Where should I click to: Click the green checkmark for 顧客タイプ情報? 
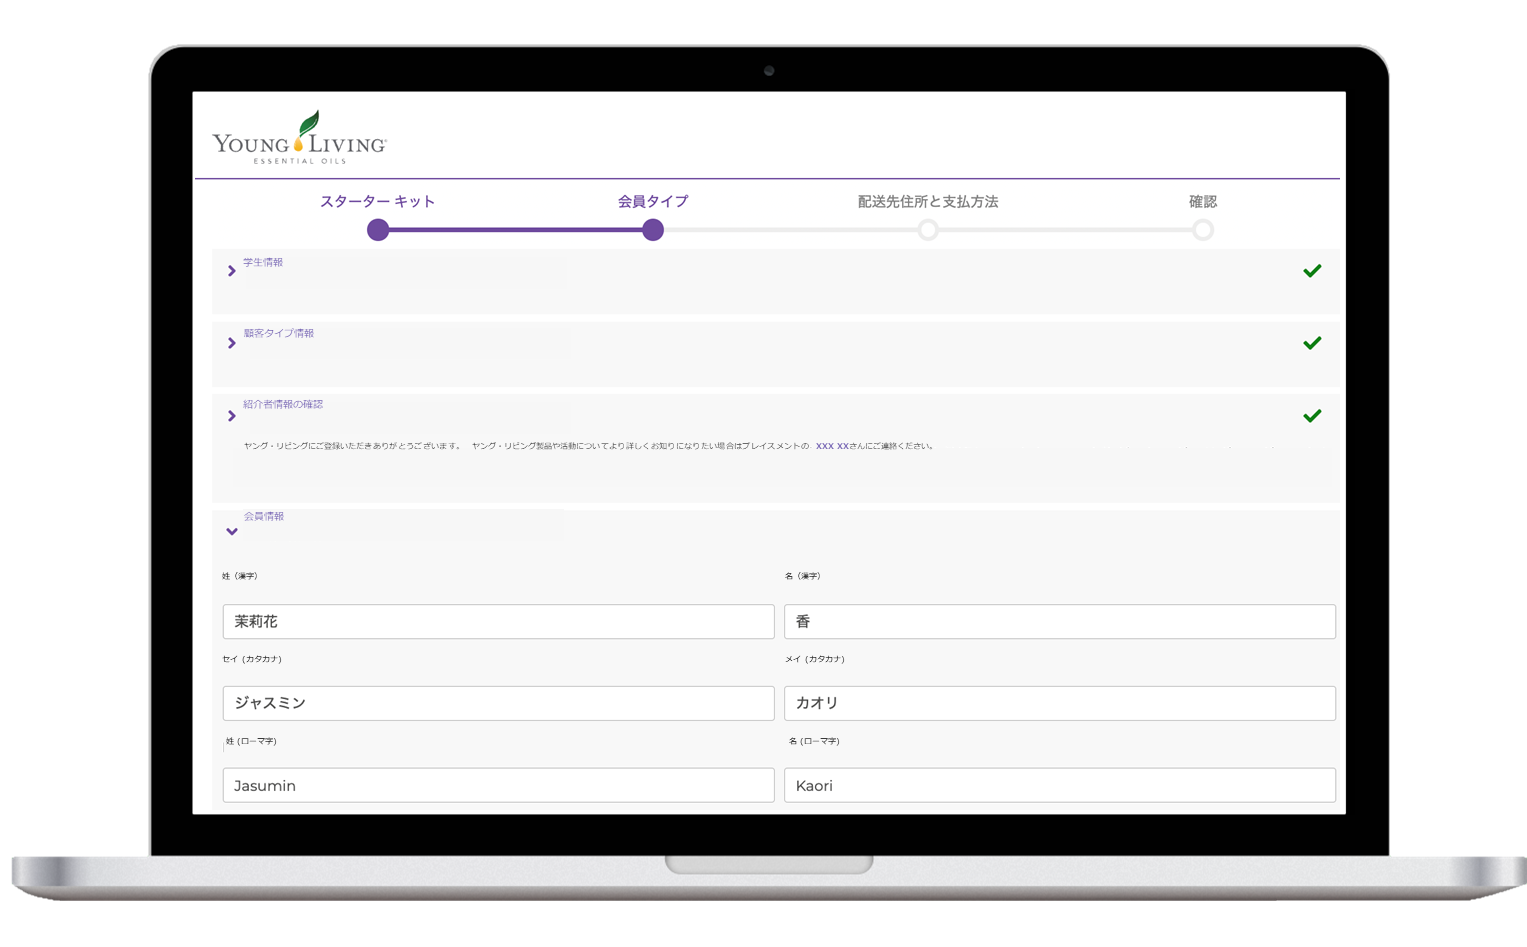(1312, 343)
